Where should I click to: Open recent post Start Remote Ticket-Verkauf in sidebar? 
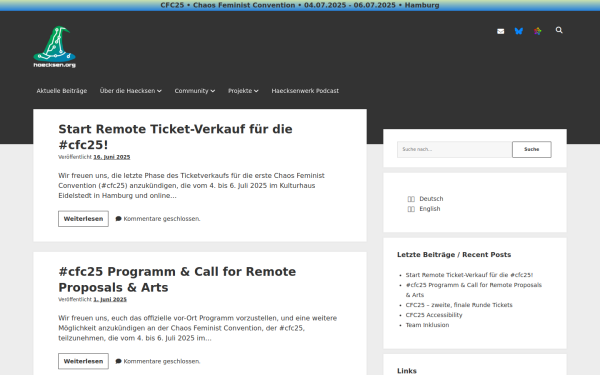tap(469, 275)
